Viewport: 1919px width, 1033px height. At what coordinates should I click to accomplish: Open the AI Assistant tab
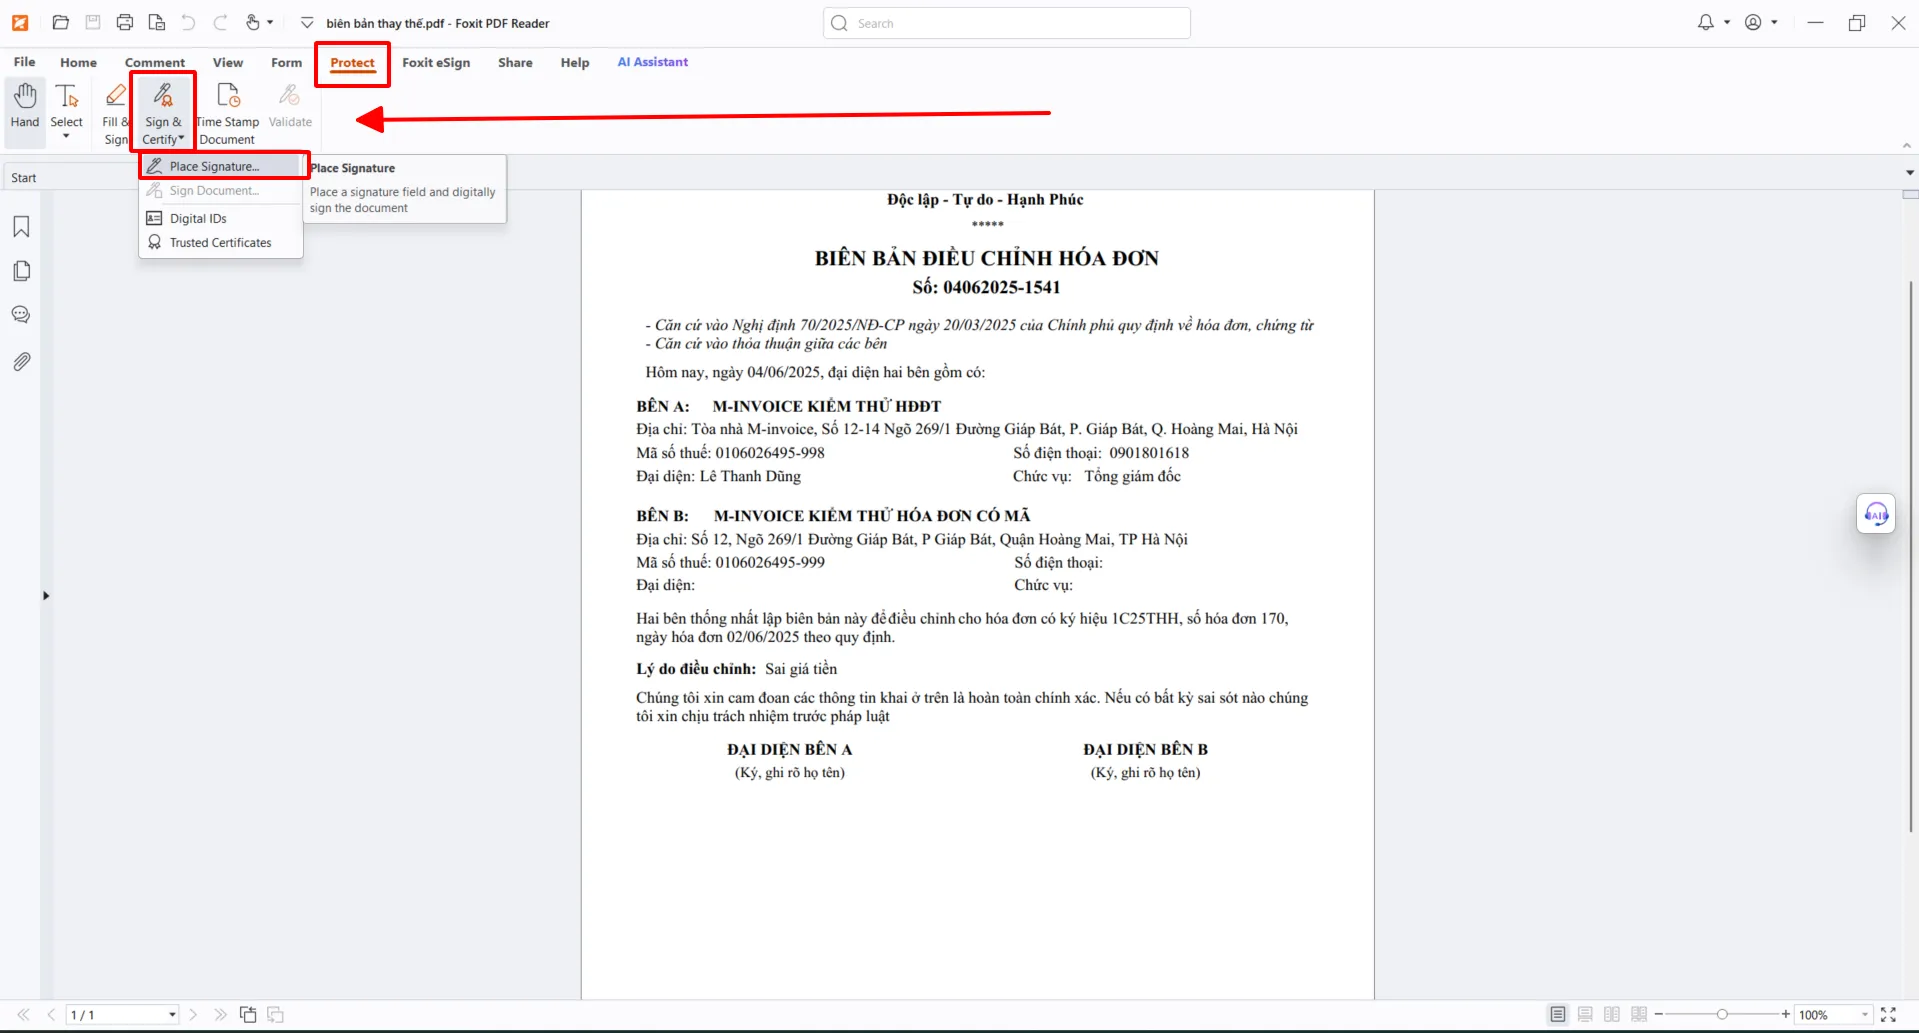[653, 62]
